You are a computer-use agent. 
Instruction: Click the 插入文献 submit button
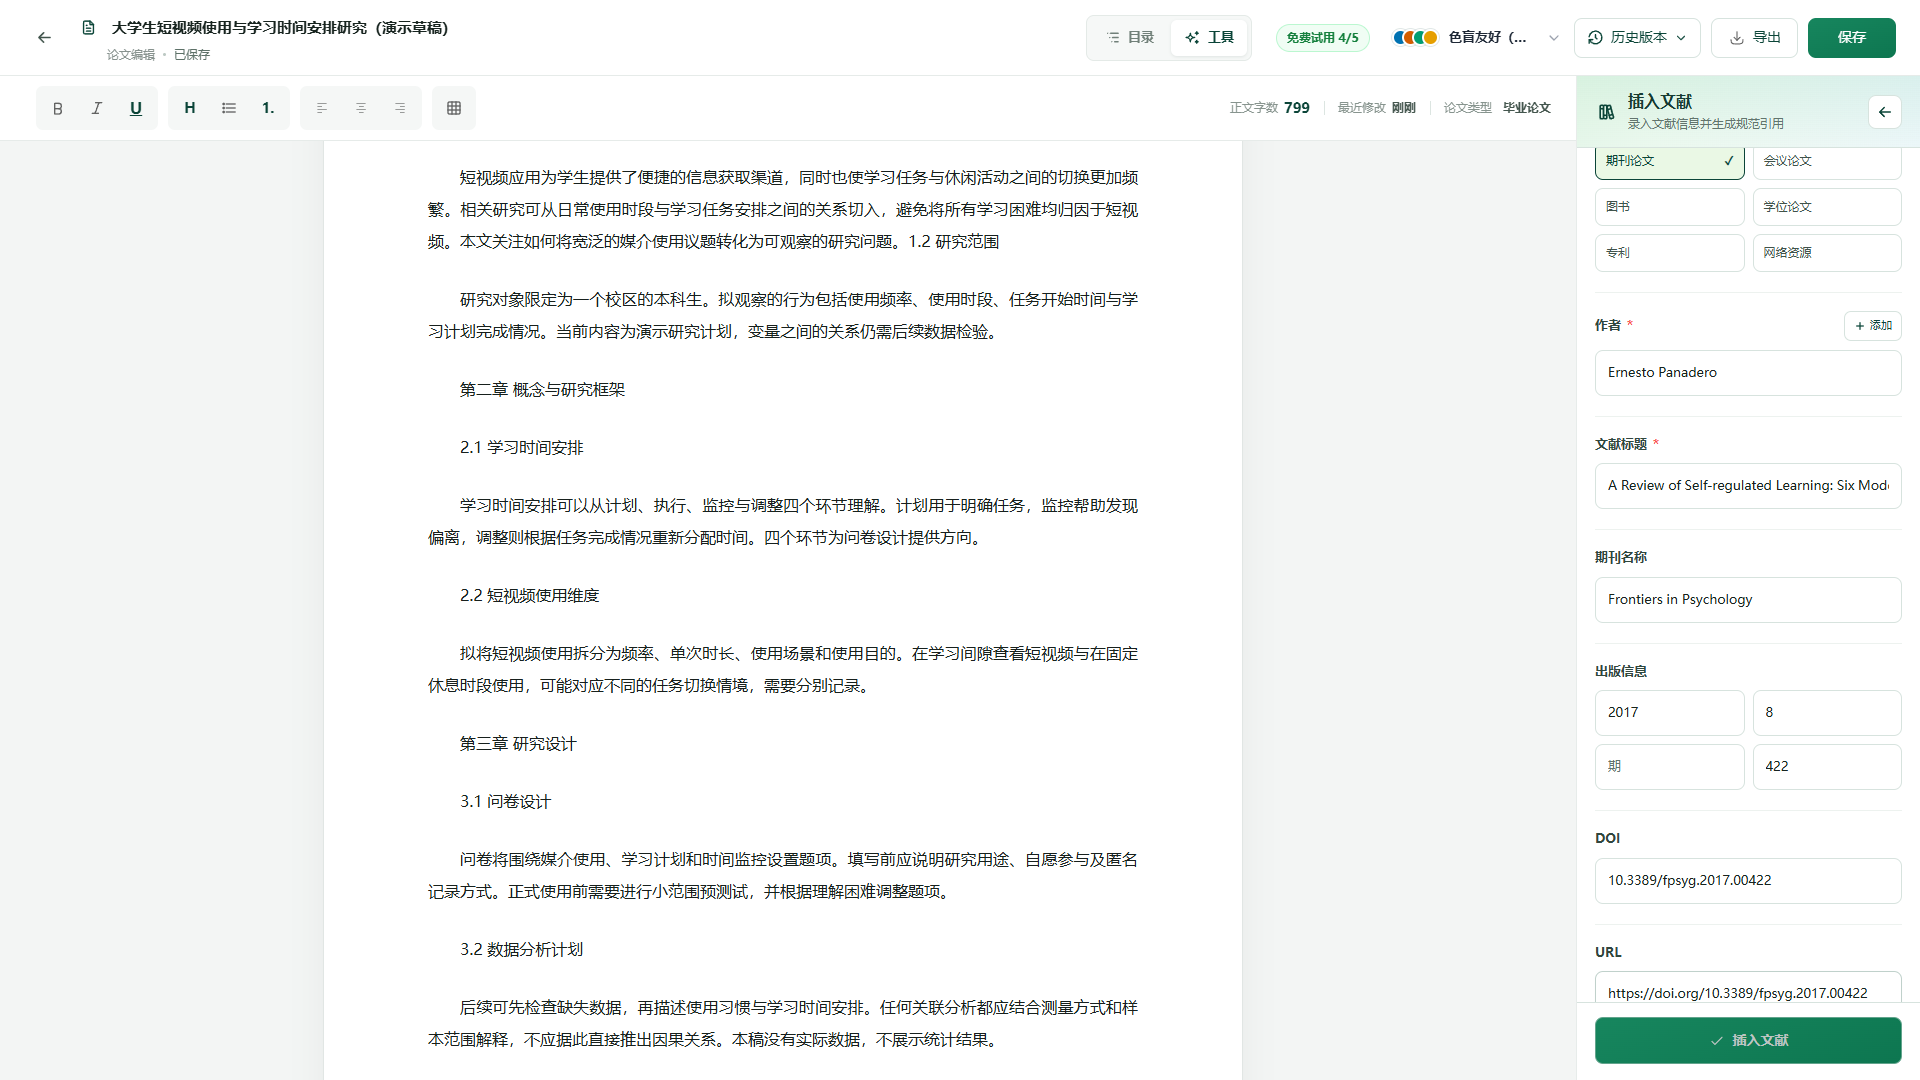[1748, 1040]
